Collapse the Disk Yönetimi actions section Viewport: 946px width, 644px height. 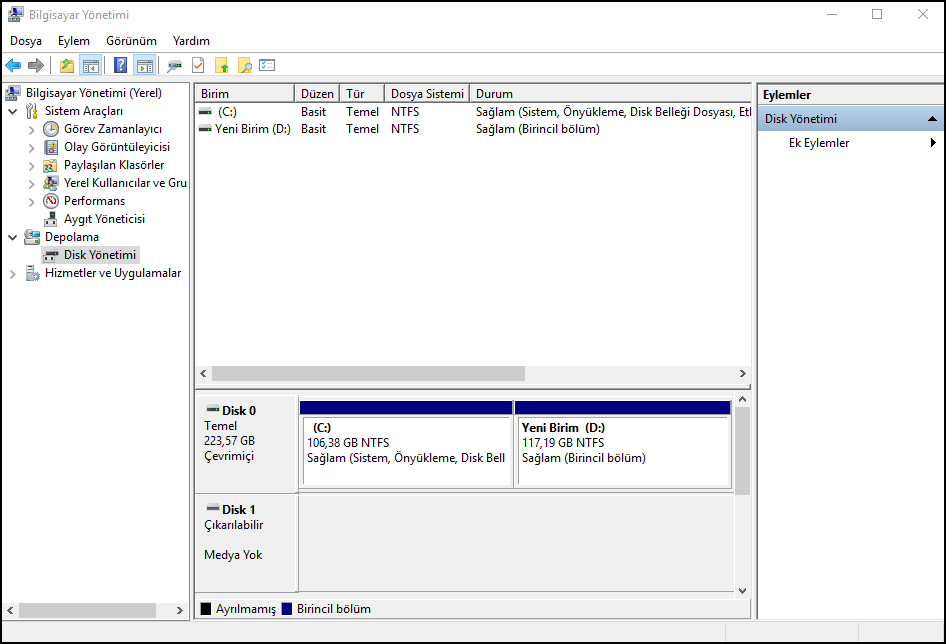tap(932, 119)
